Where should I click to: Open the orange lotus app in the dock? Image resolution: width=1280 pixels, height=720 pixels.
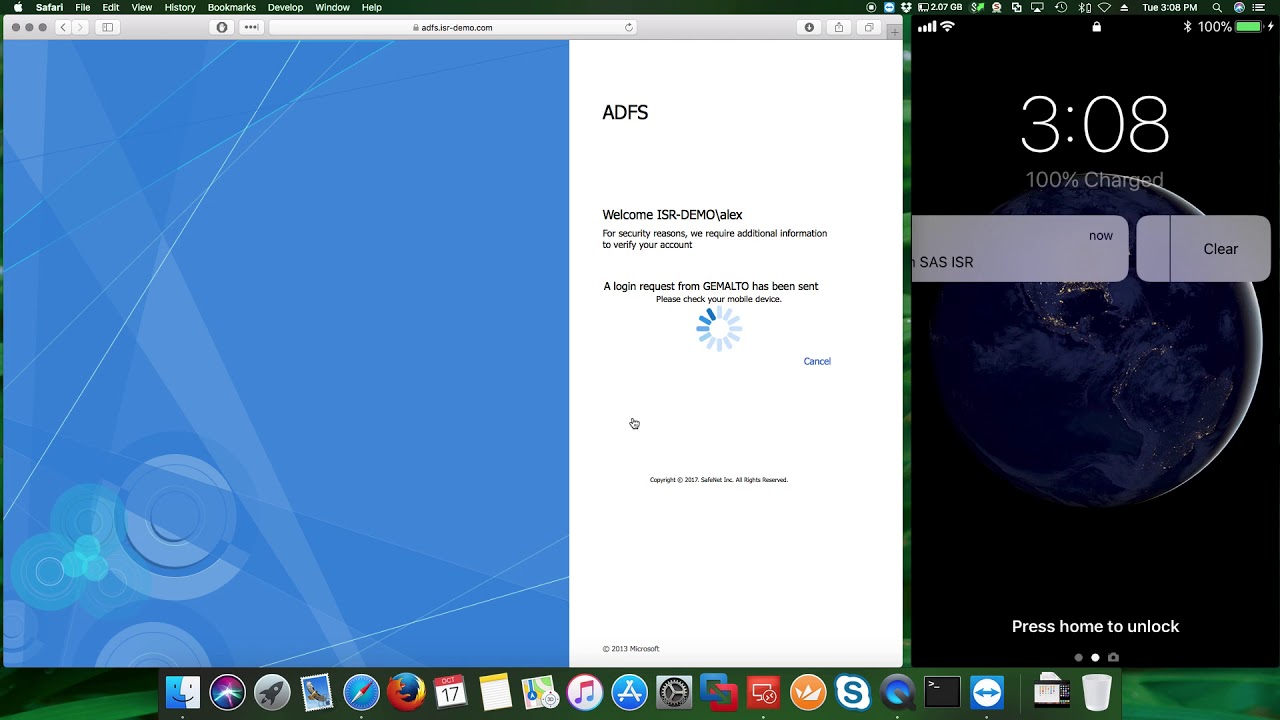click(x=808, y=692)
